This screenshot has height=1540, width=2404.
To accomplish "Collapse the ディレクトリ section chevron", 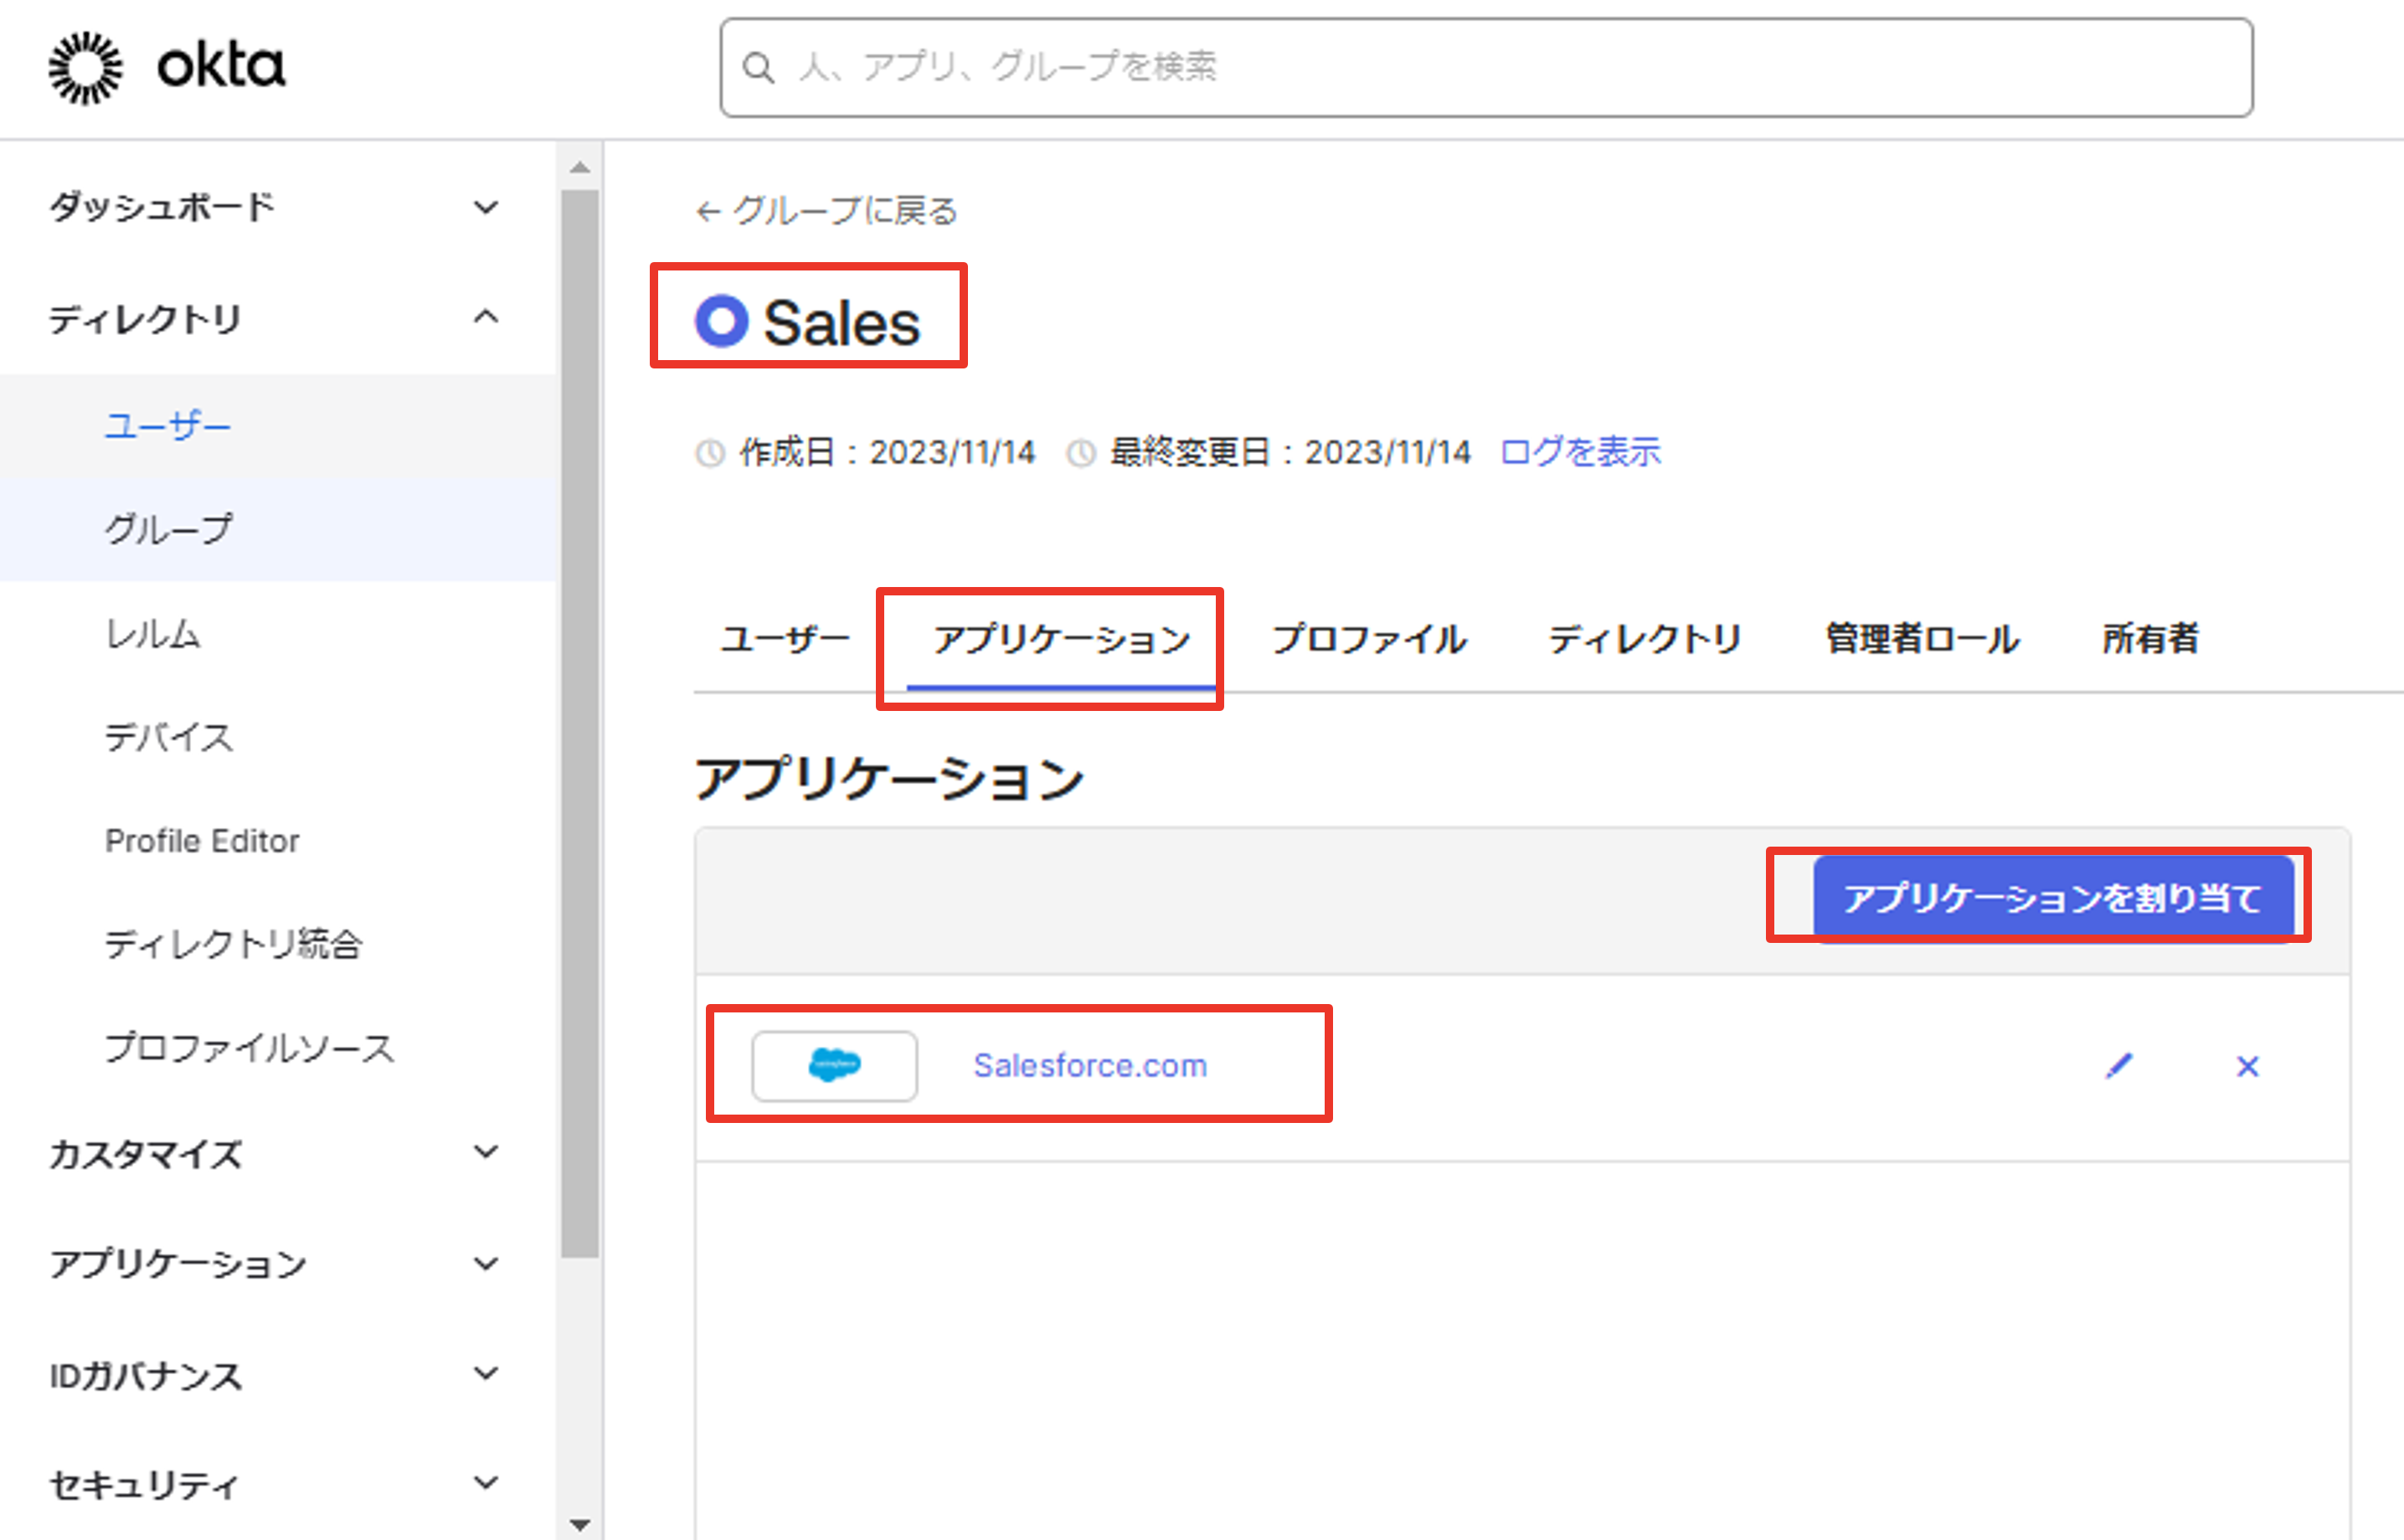I will click(x=486, y=317).
